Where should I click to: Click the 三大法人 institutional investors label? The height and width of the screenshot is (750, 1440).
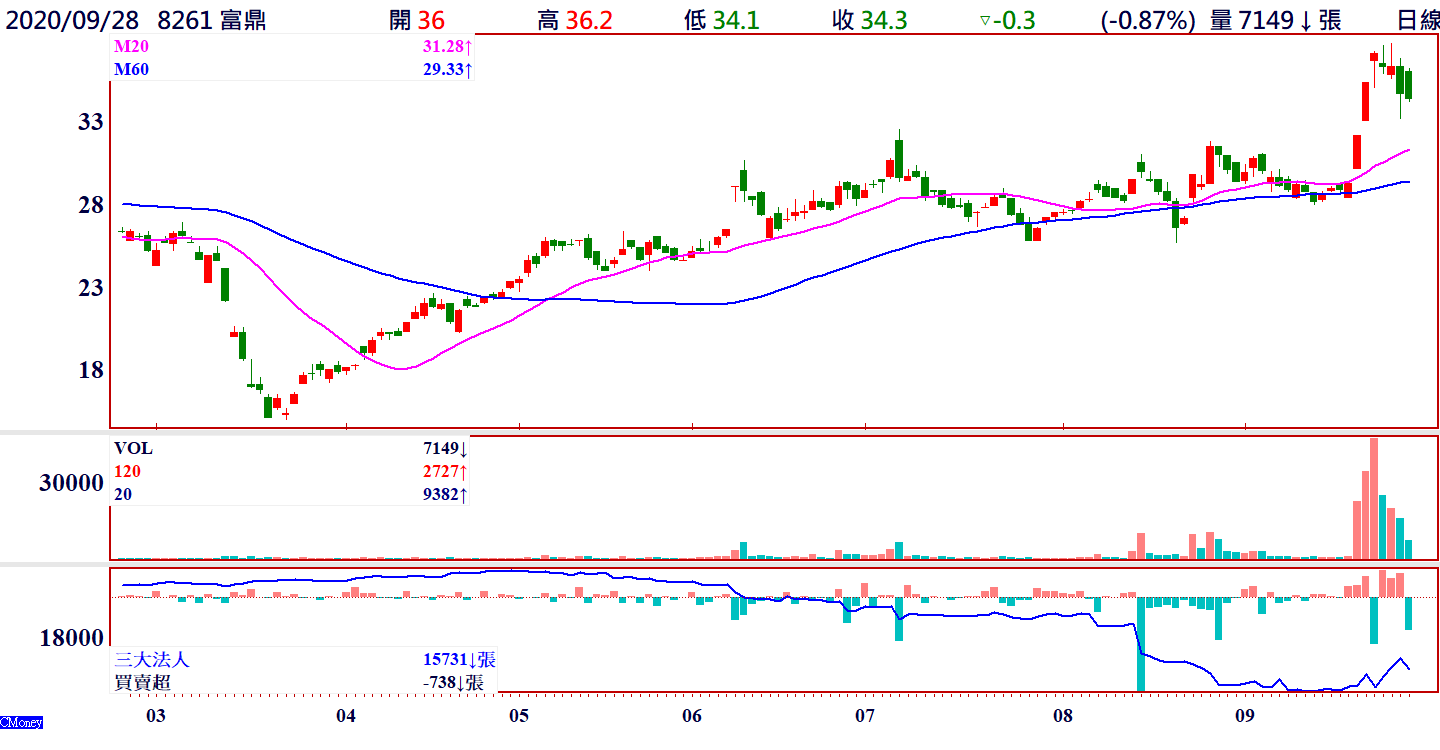pos(152,660)
